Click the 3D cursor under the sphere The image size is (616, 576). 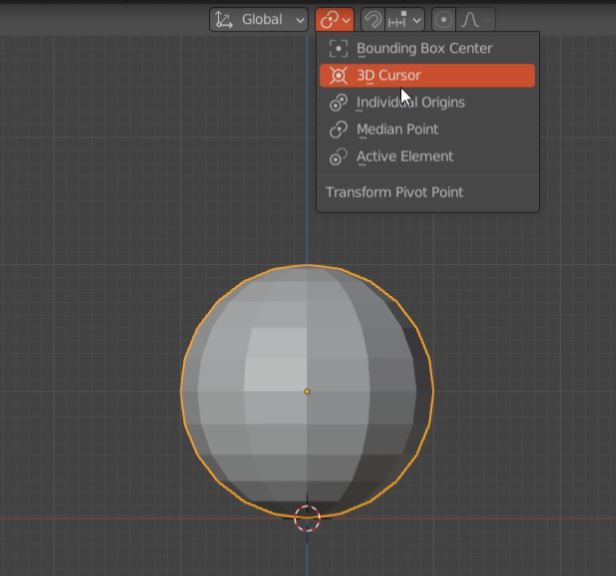307,519
